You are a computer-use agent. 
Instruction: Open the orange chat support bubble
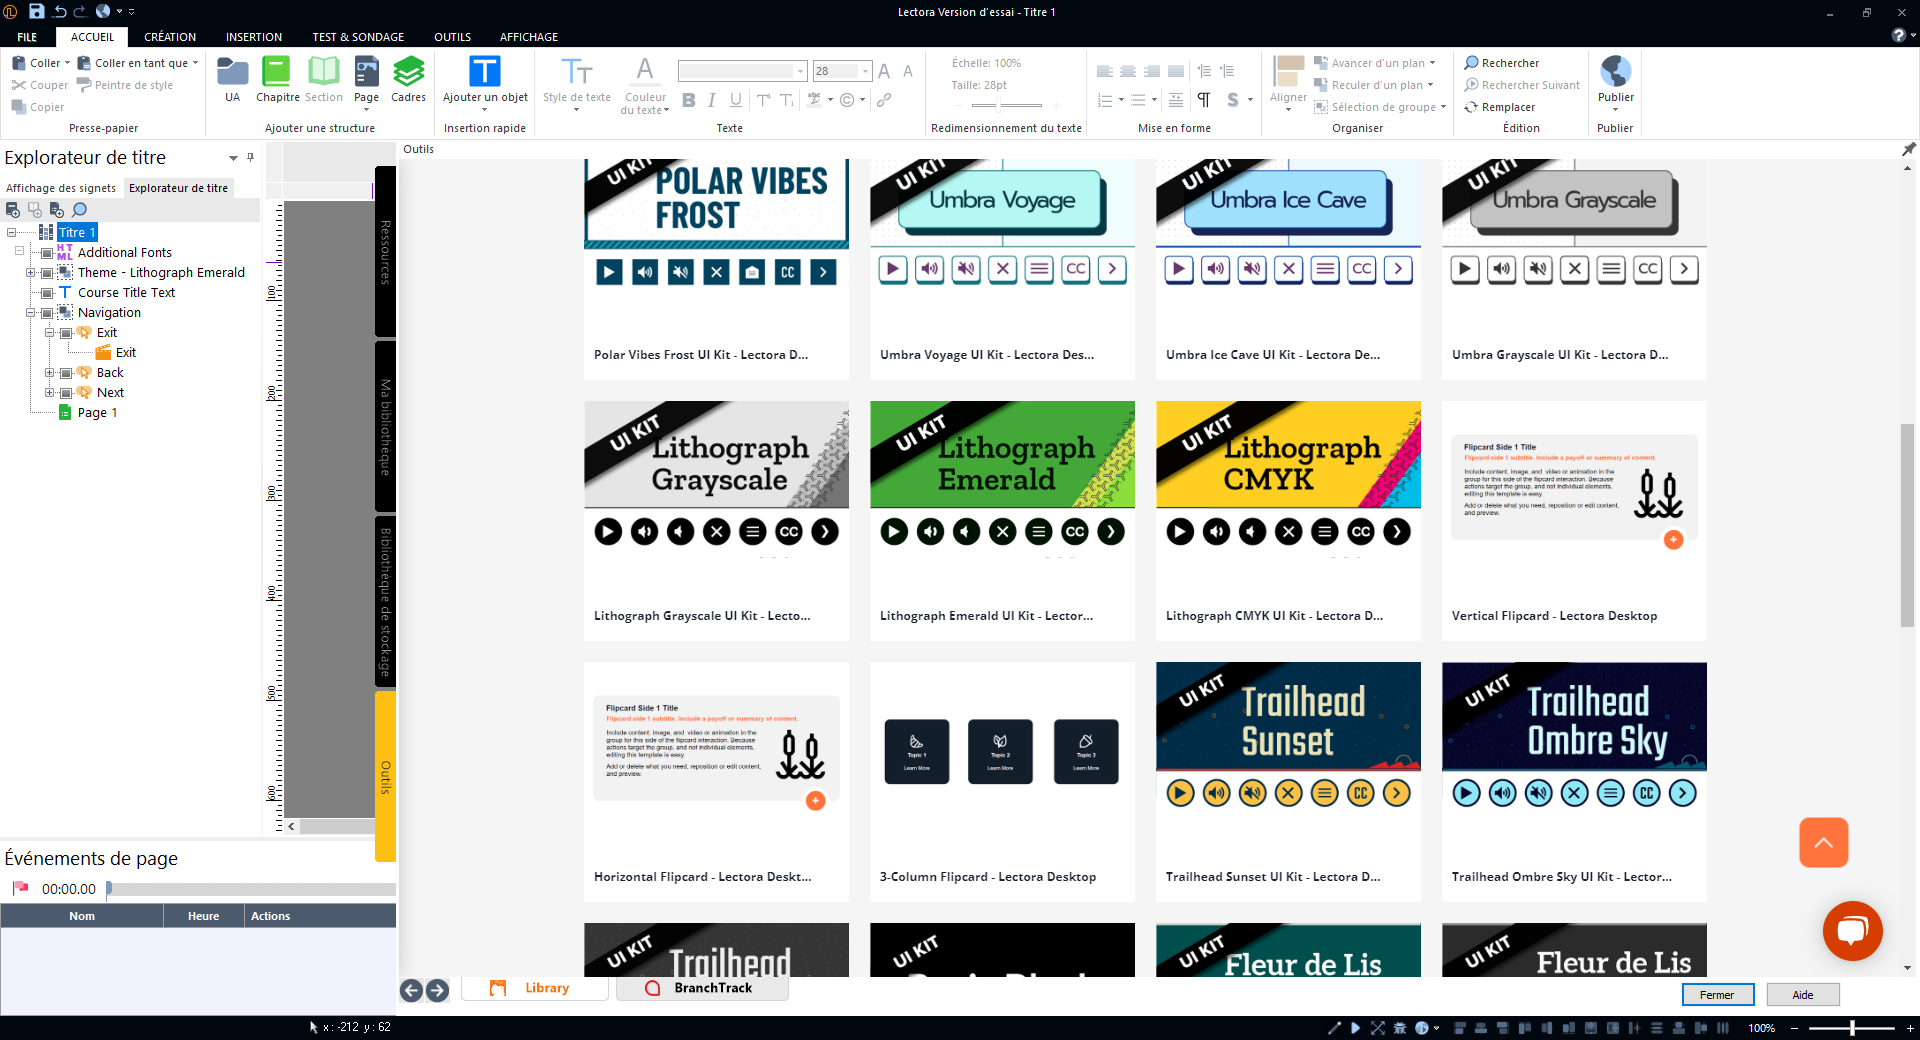(x=1852, y=930)
